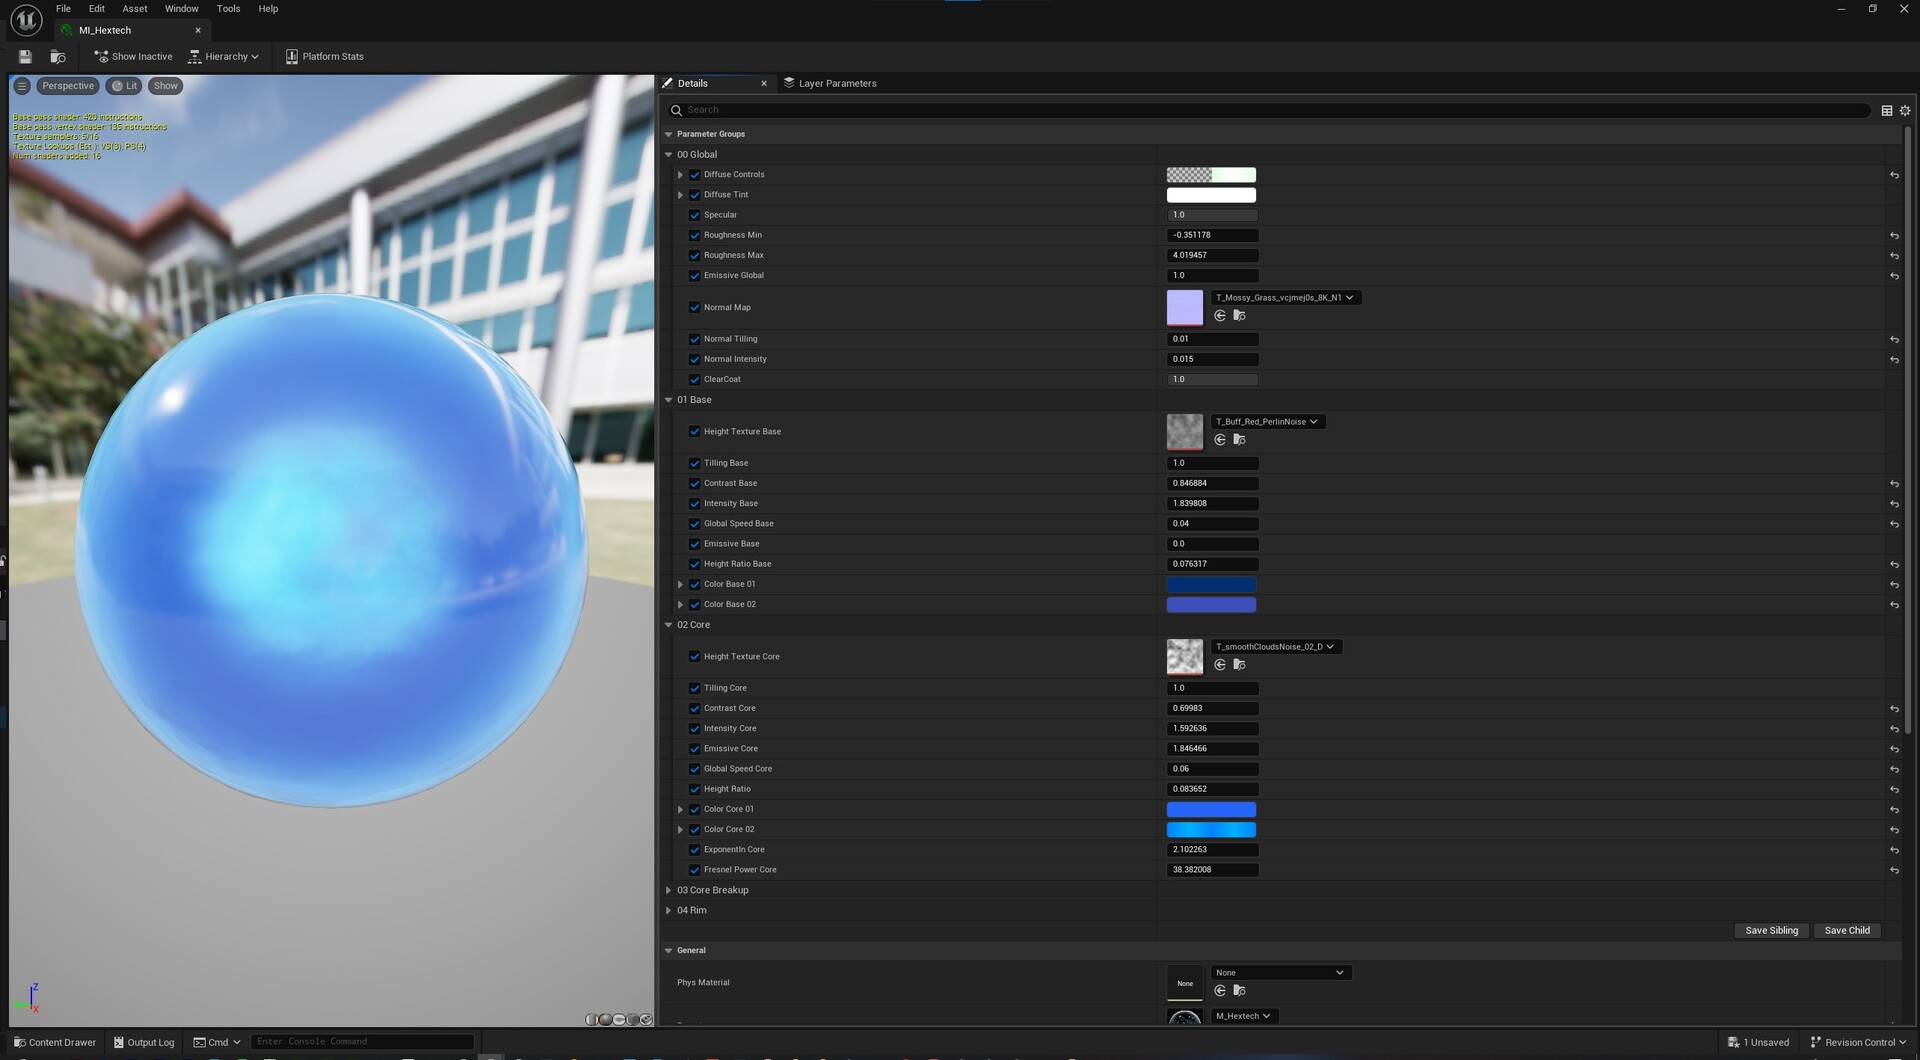Open the Color Core 01 color swatch

pos(1211,810)
